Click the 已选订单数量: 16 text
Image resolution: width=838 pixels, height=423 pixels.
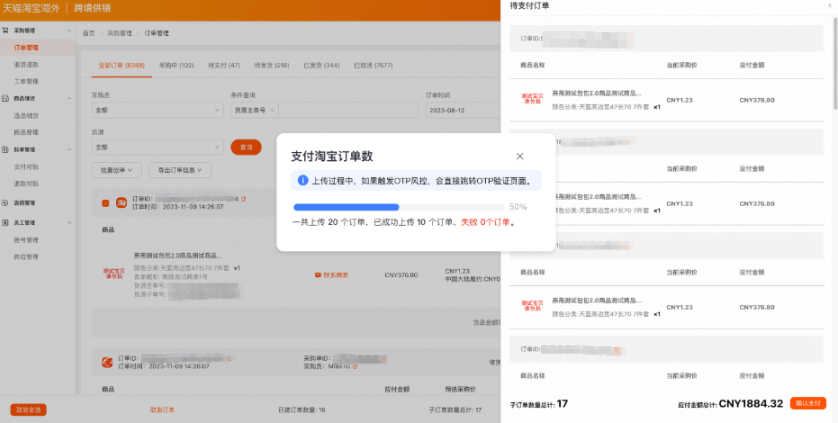301,410
